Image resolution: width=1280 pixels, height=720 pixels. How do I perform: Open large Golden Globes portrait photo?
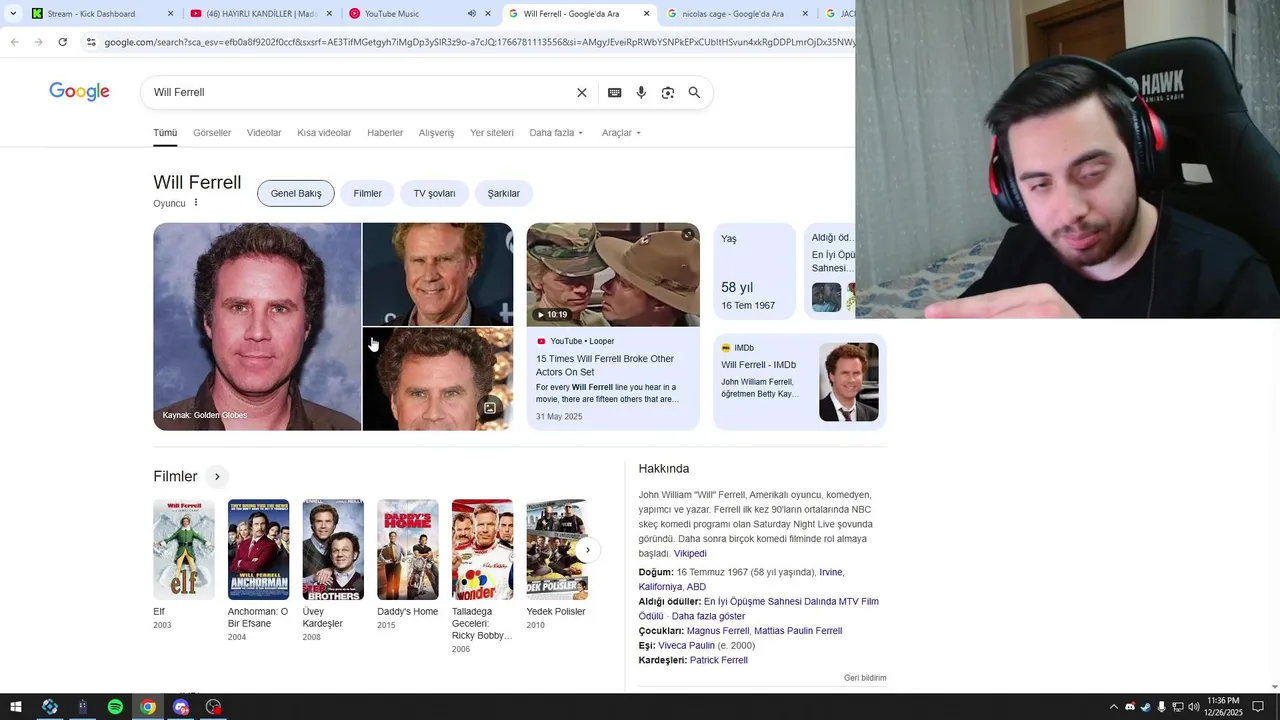pos(257,327)
